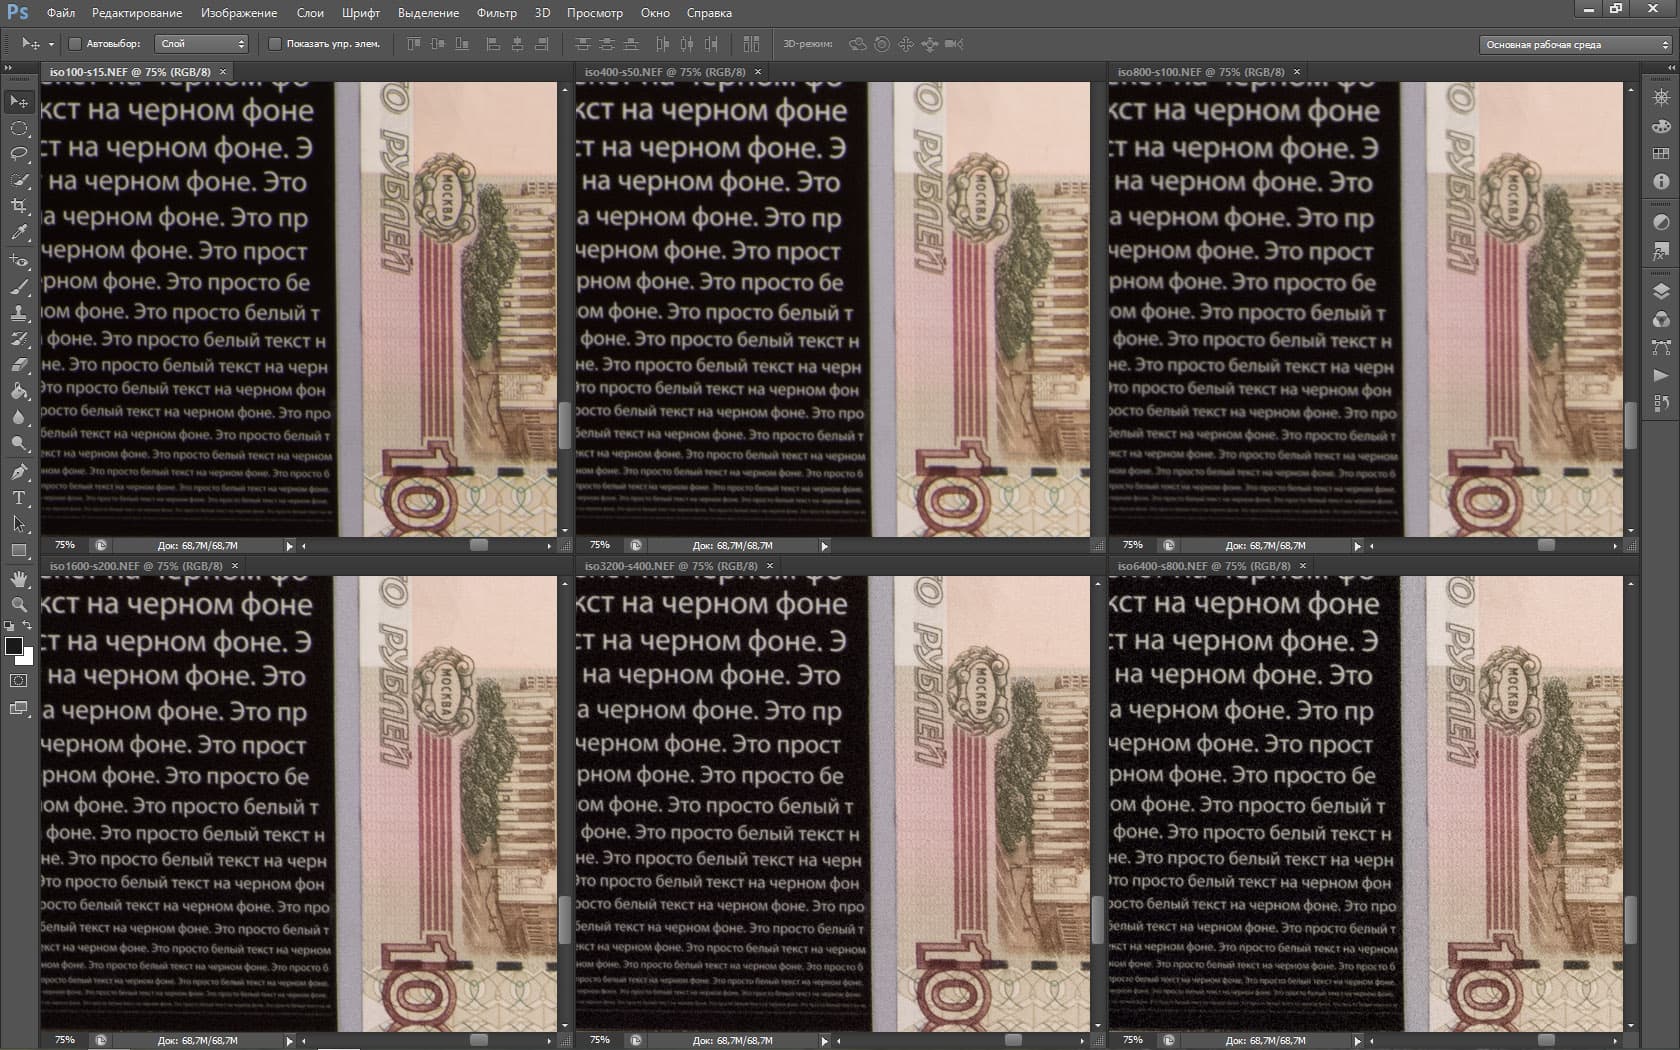Open the History panel icon
The width and height of the screenshot is (1680, 1050).
(1661, 403)
